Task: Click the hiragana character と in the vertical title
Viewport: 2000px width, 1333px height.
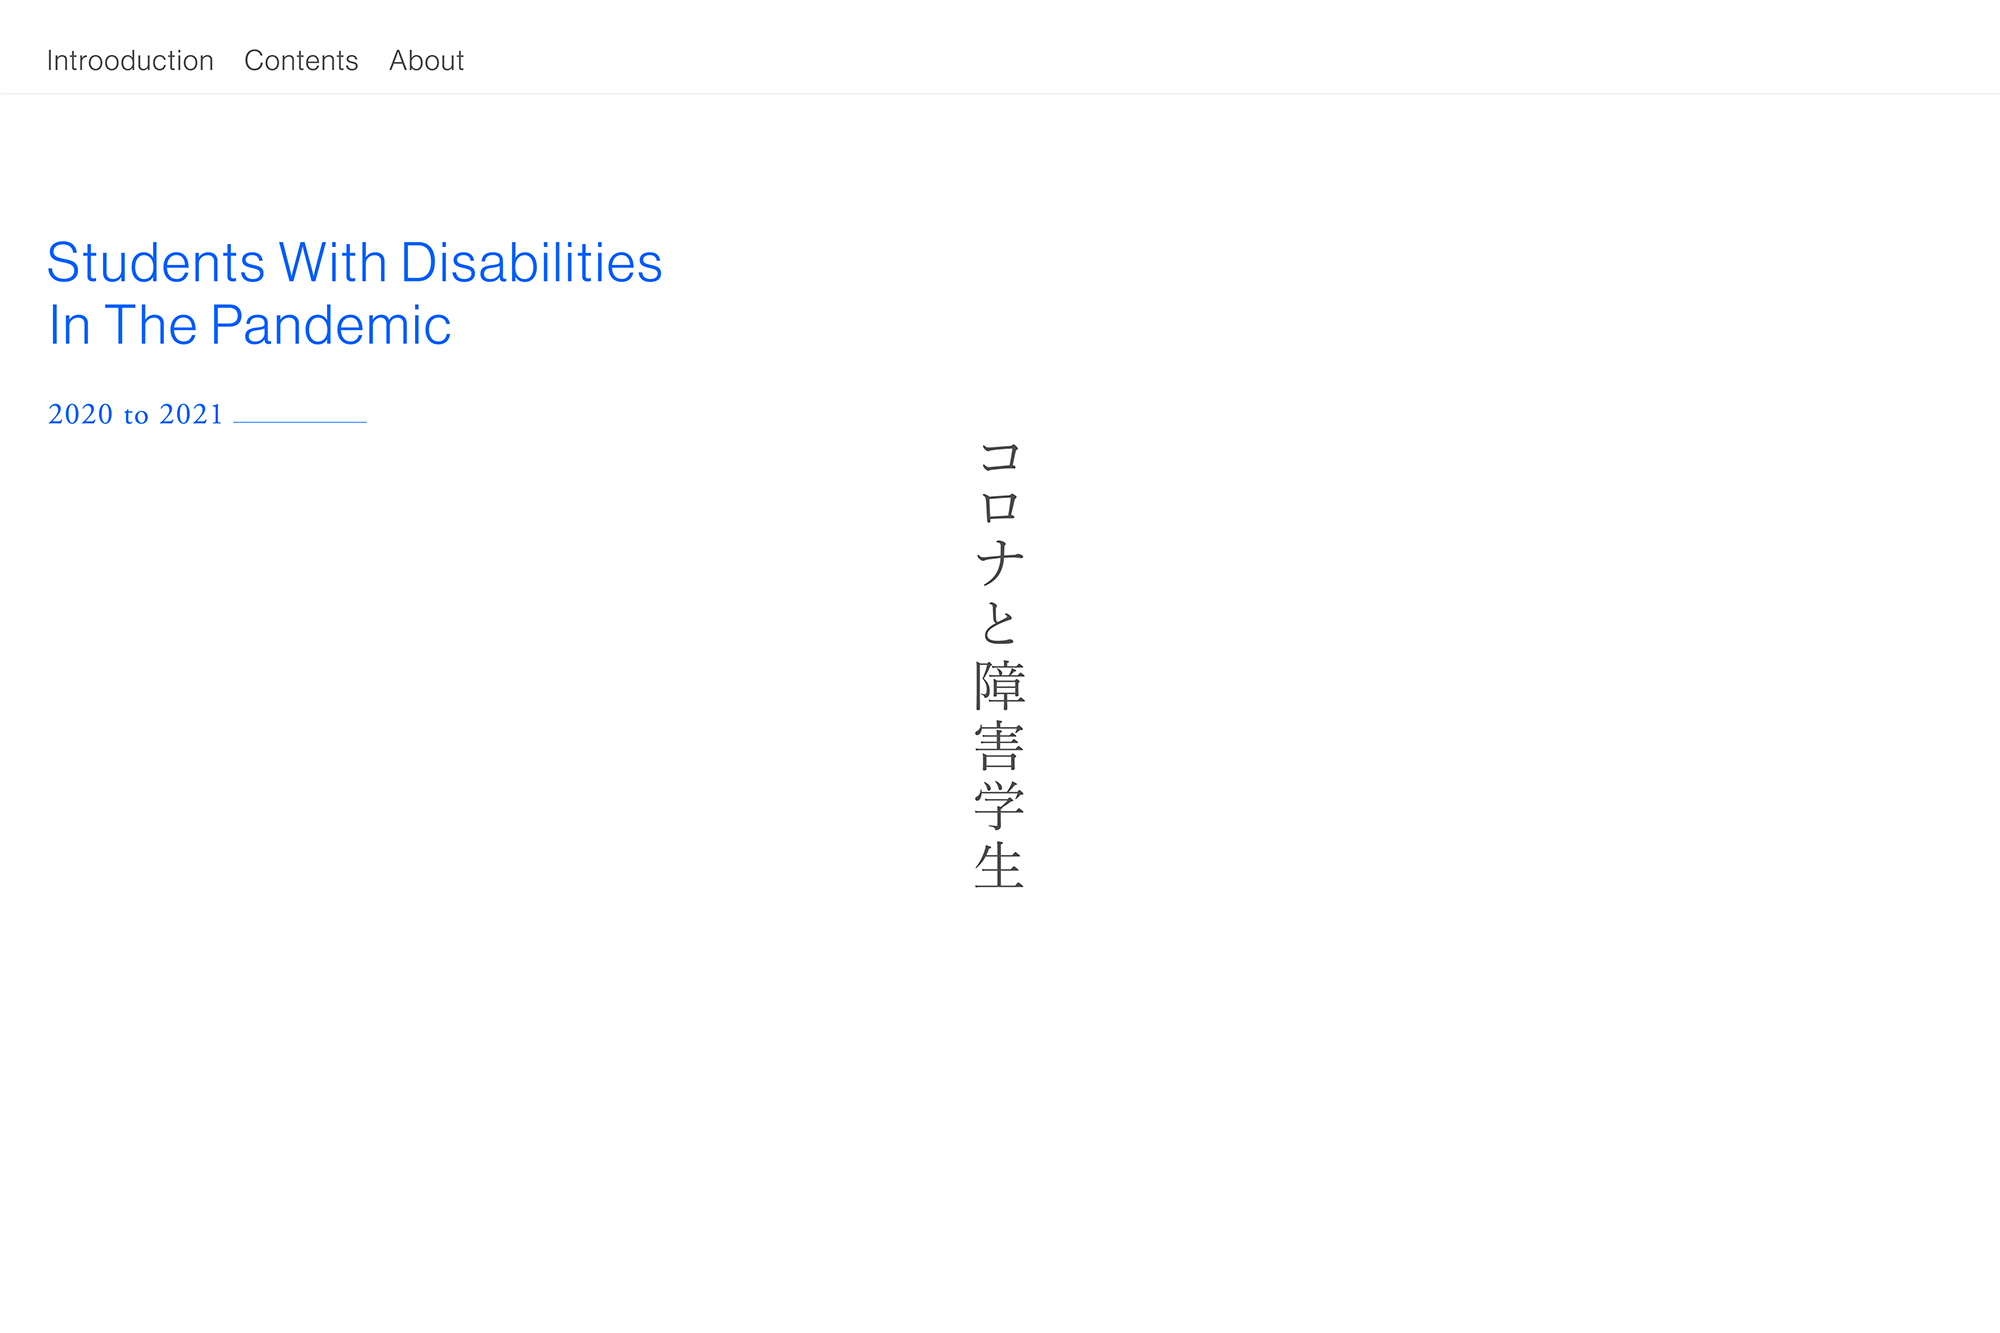Action: tap(999, 624)
